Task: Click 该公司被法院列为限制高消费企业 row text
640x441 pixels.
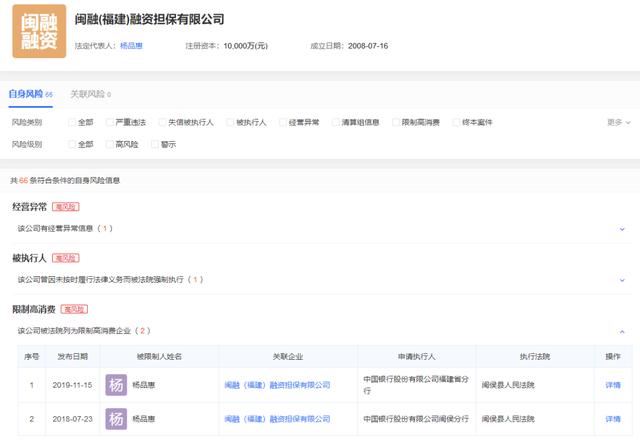Action: tap(84, 331)
